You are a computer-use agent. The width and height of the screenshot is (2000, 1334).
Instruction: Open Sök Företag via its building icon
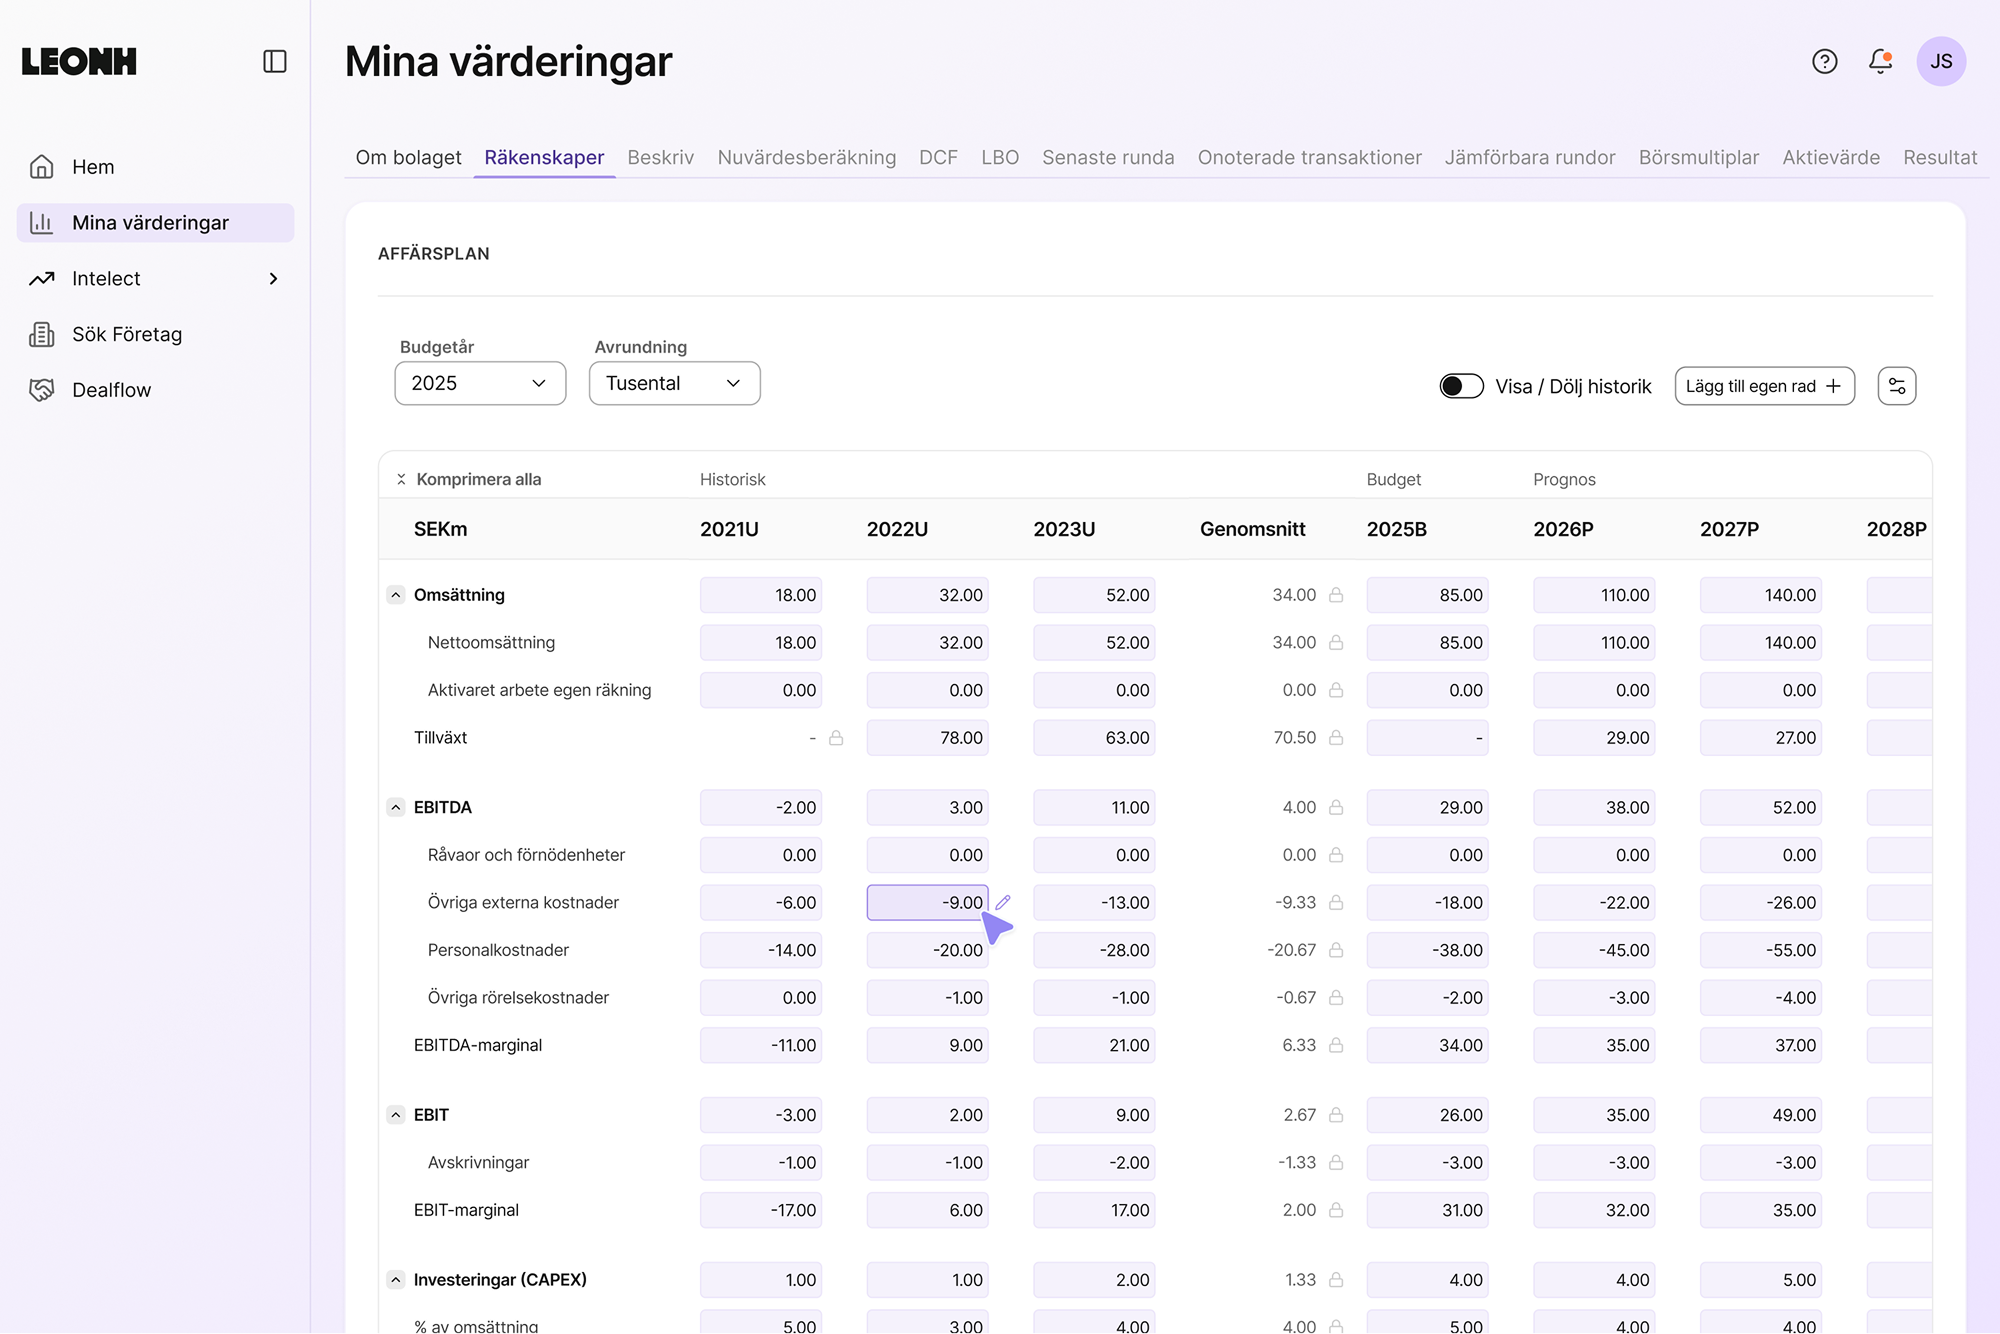click(42, 334)
